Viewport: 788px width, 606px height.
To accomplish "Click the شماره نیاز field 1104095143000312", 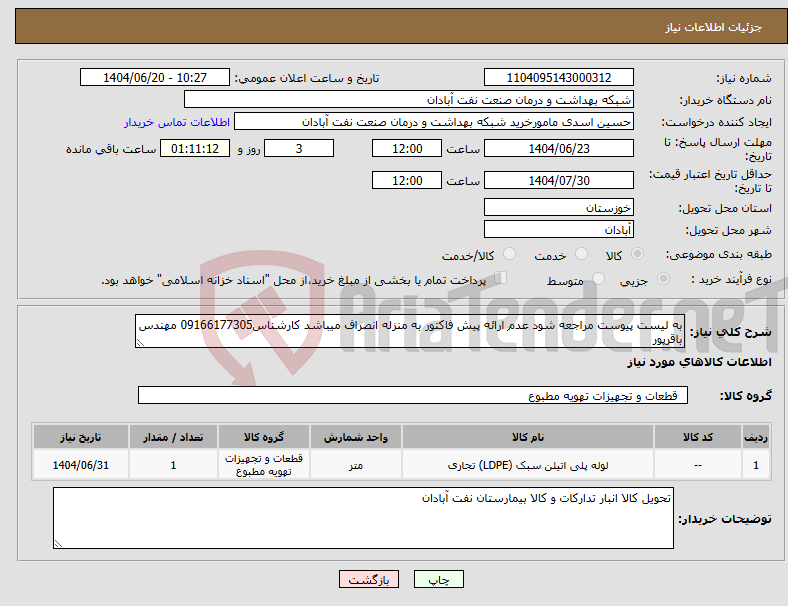I will [558, 77].
